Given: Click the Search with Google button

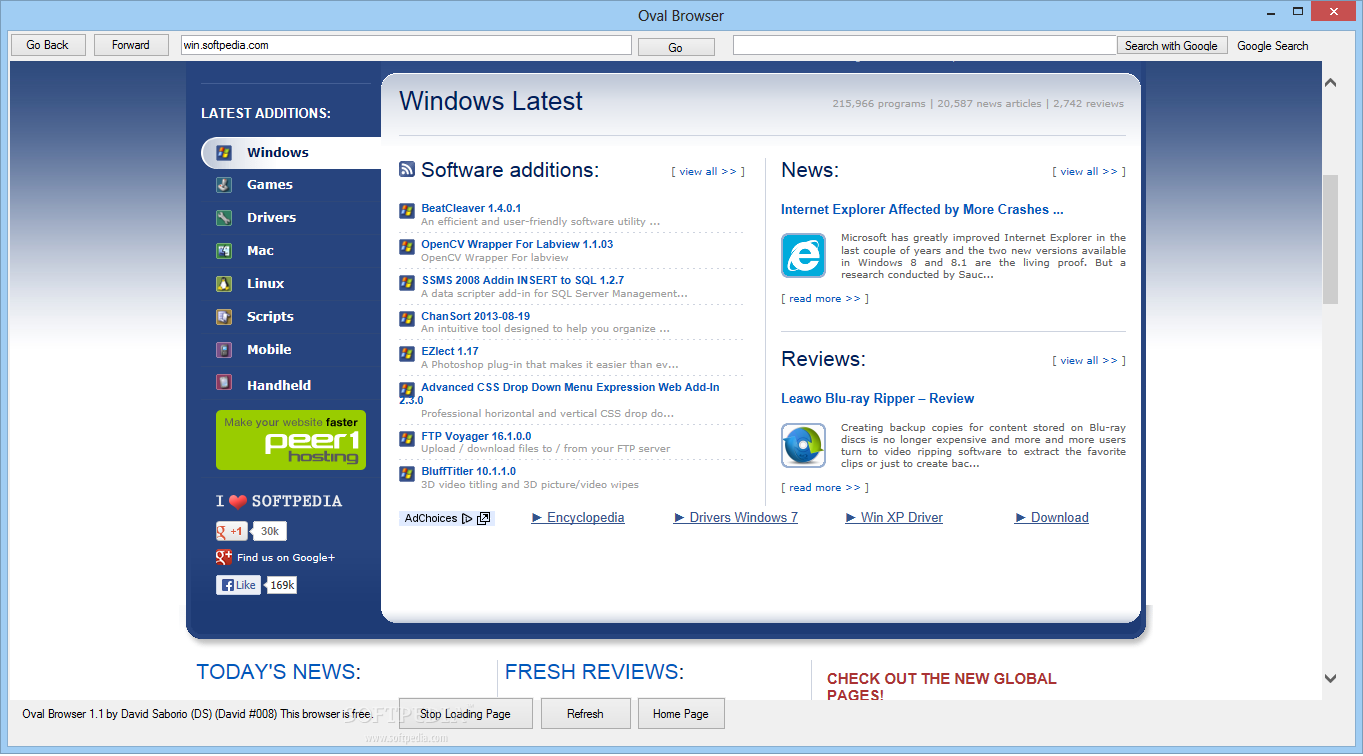Looking at the screenshot, I should 1172,45.
